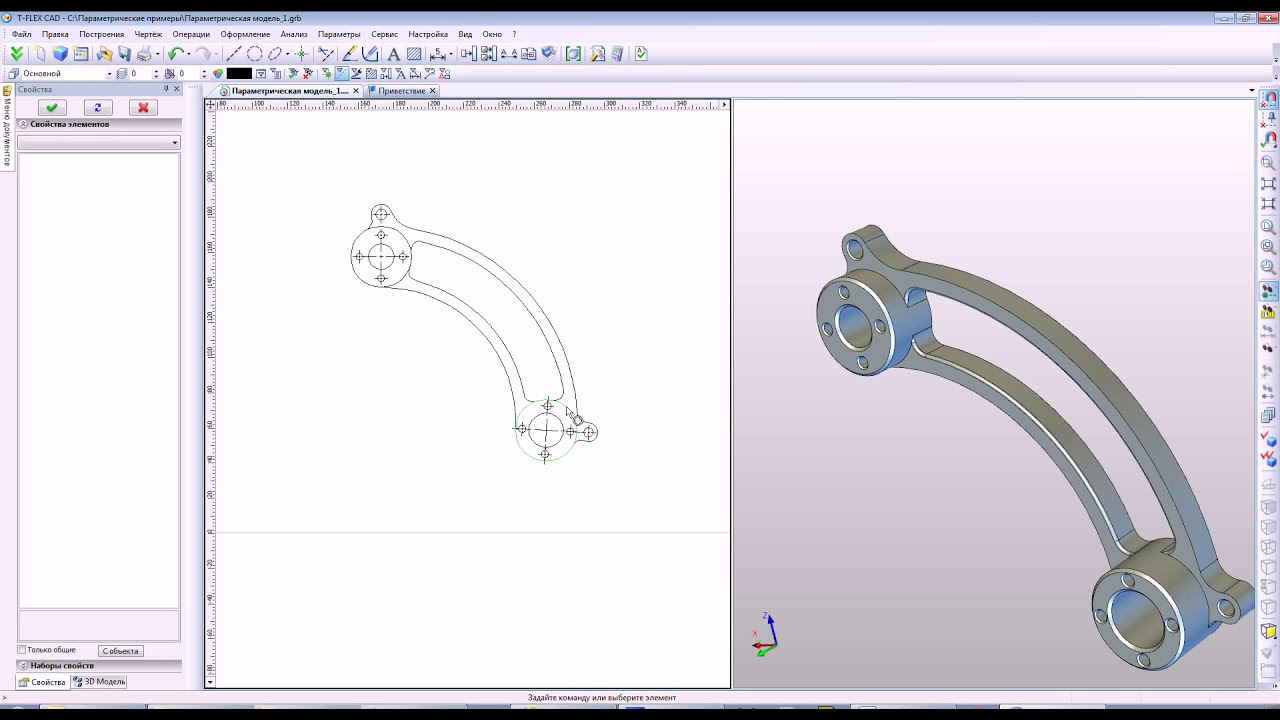
Task: Open the Настройка menu
Action: [x=428, y=34]
